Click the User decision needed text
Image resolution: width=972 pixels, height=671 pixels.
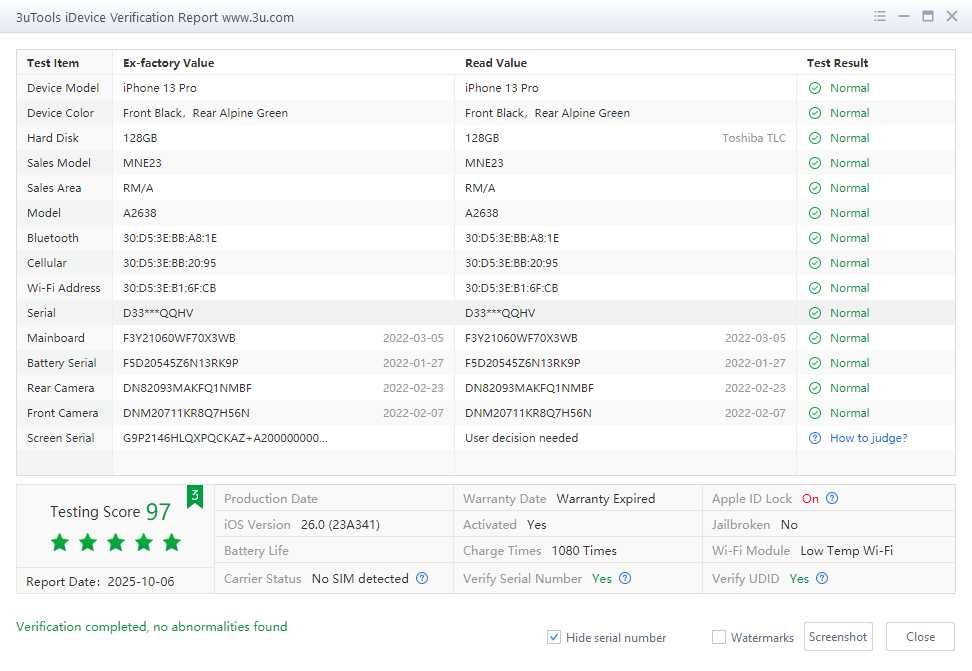[521, 438]
